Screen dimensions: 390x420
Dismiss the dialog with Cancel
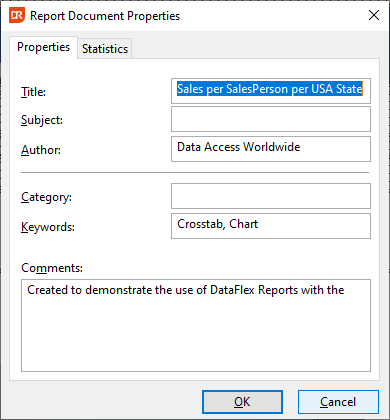click(338, 402)
